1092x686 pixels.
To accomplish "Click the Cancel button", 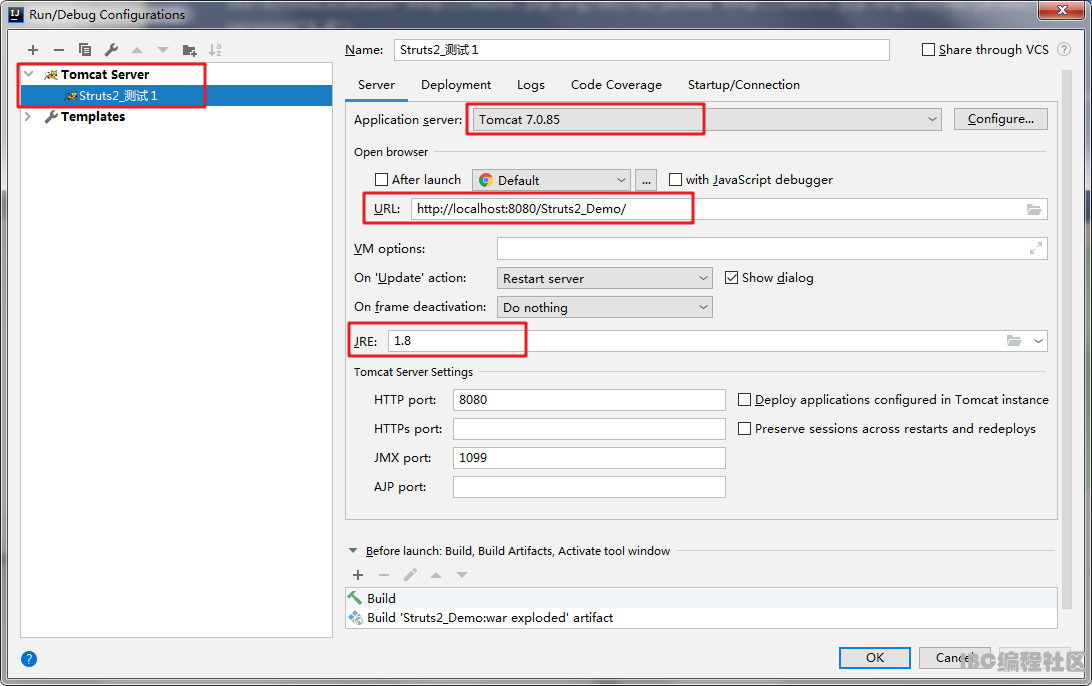I will click(954, 657).
